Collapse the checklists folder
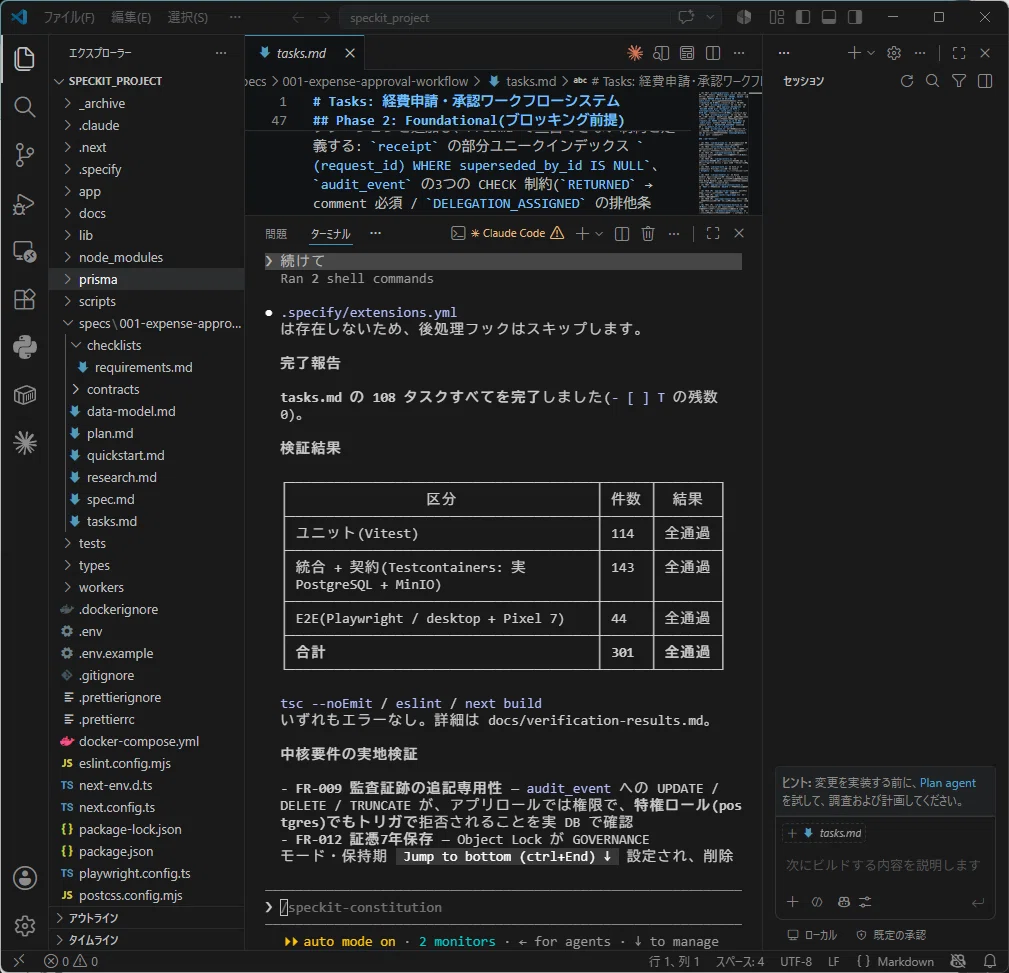1009x973 pixels. pos(147,346)
